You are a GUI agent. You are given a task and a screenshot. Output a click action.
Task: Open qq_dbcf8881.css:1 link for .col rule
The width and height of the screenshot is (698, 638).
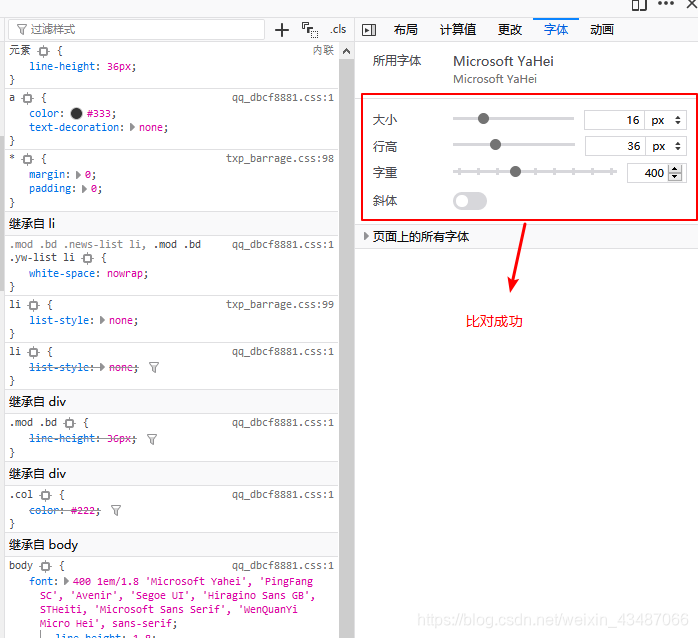click(x=283, y=494)
